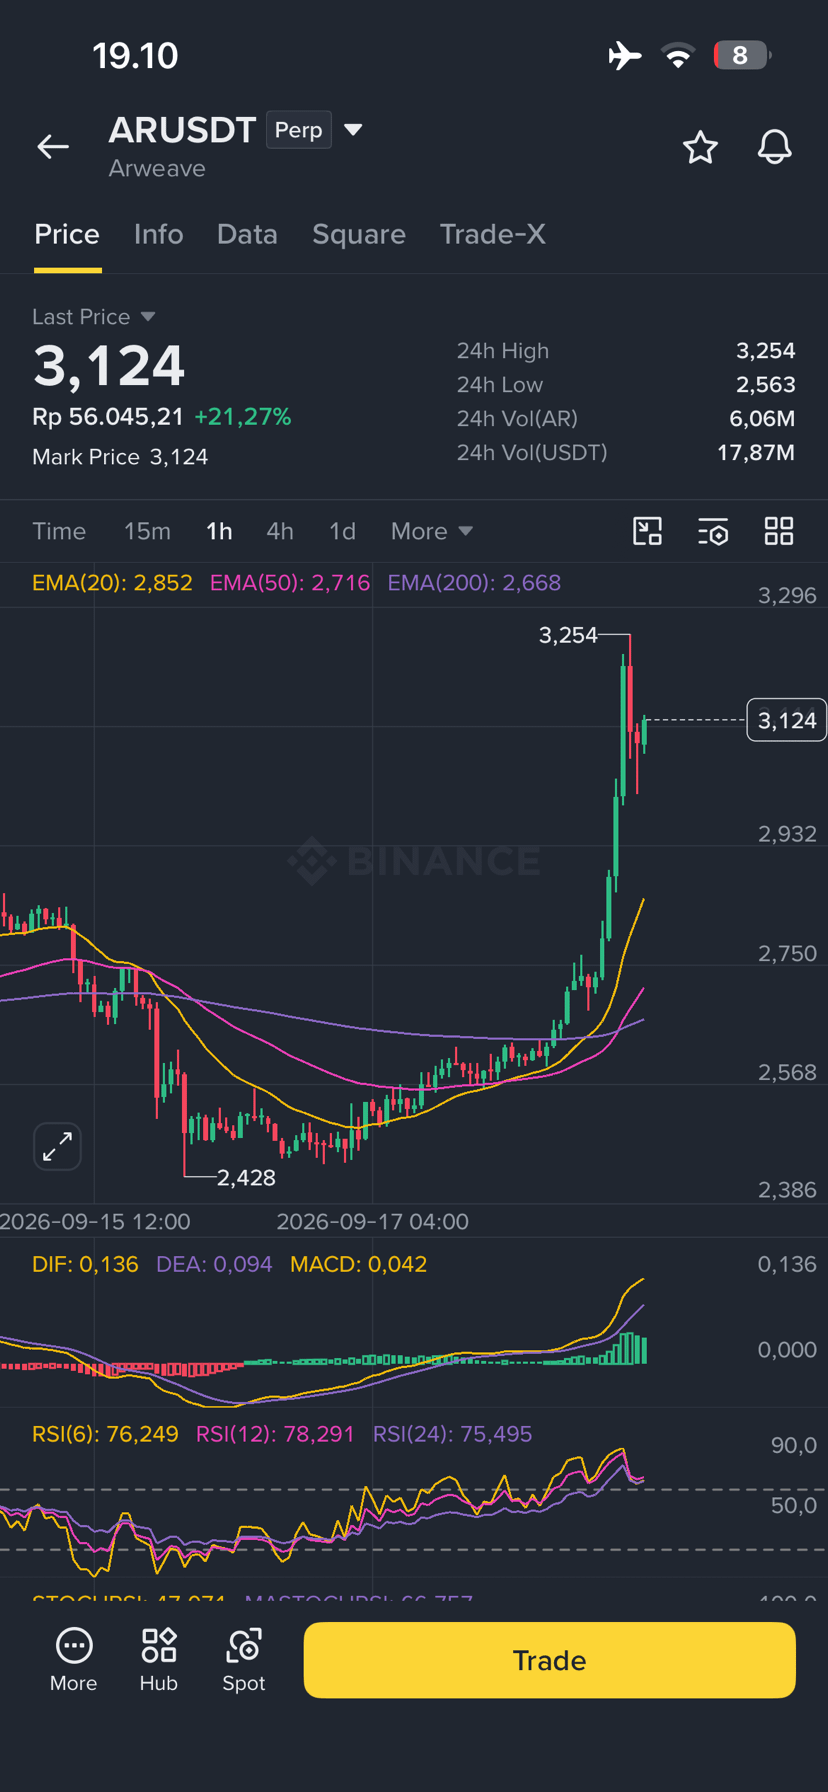828x1792 pixels.
Task: Expand the More timeframes dropdown
Action: coord(432,531)
